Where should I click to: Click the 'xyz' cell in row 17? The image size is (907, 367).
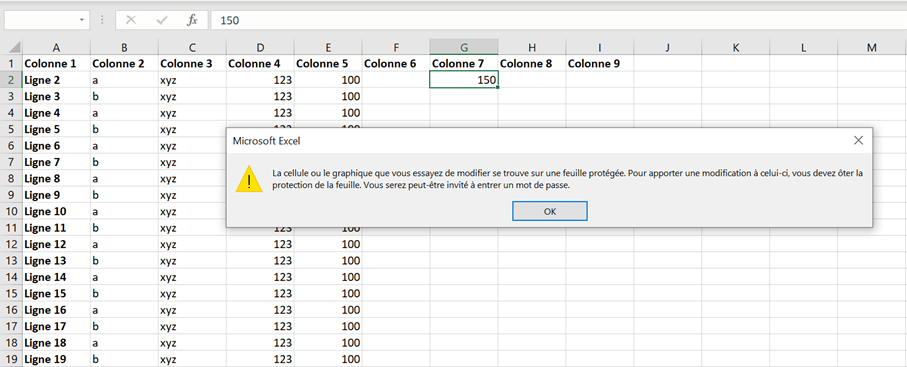pos(192,326)
